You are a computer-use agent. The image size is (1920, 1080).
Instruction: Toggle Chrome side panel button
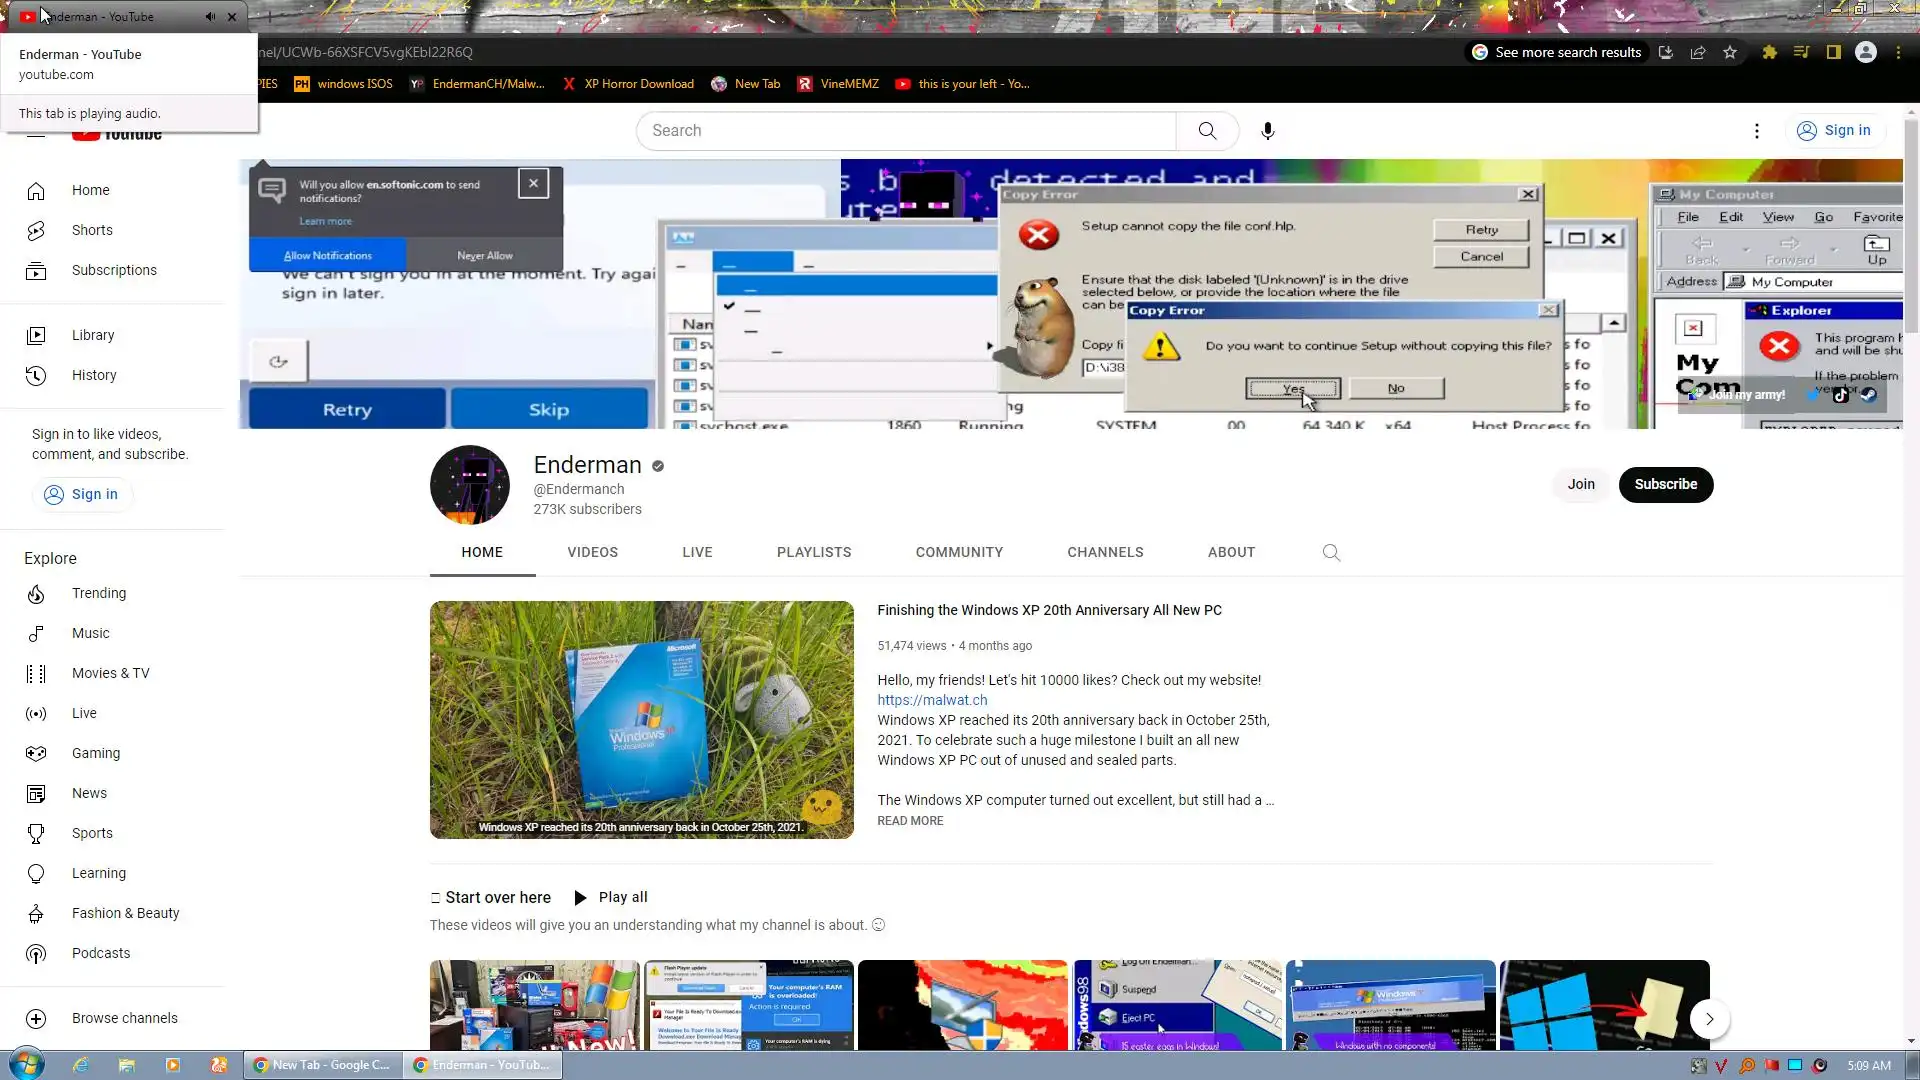1833,52
